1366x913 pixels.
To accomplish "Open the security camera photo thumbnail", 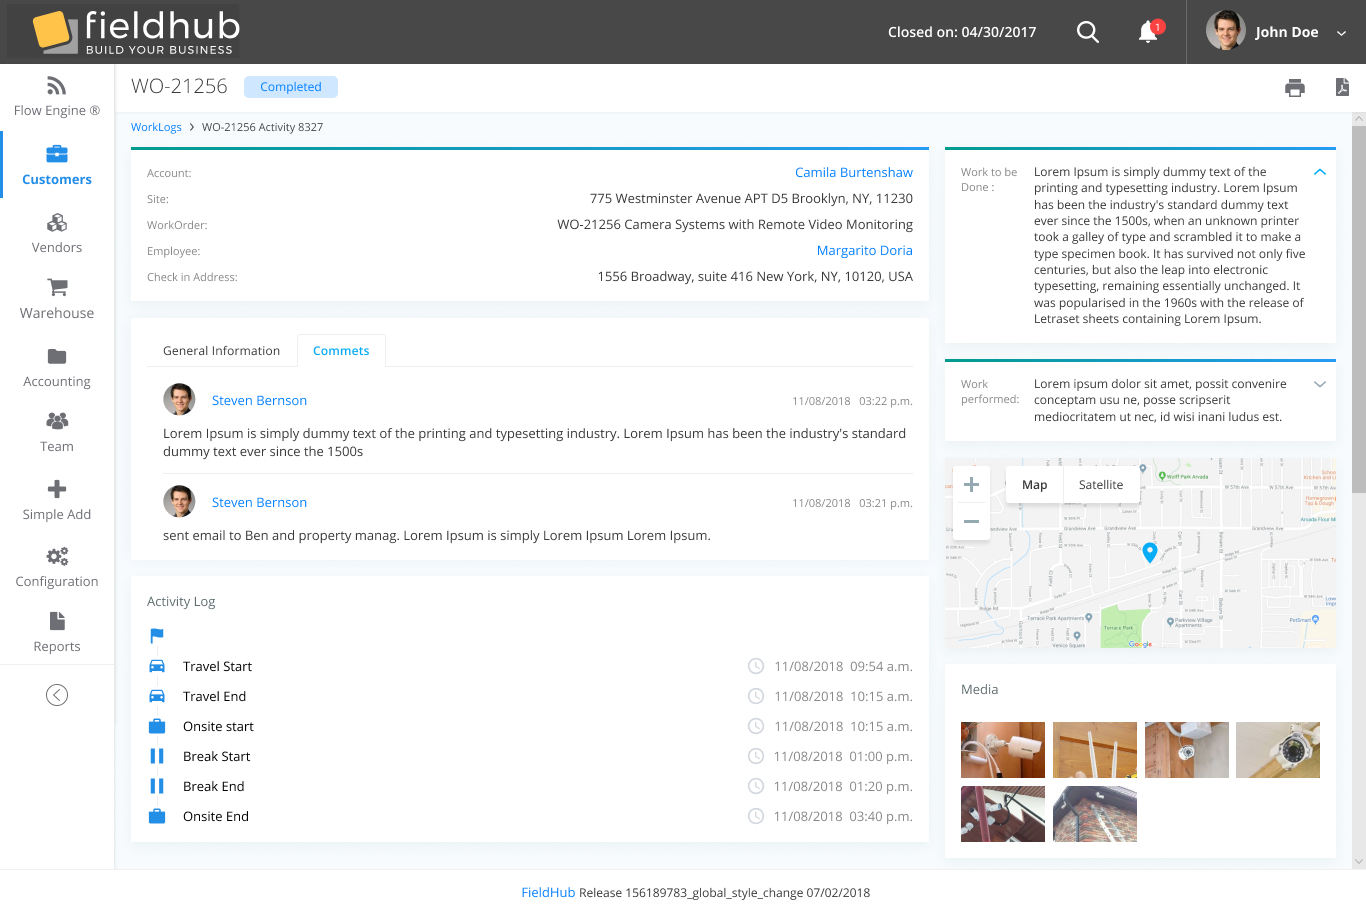I will (x=1003, y=750).
